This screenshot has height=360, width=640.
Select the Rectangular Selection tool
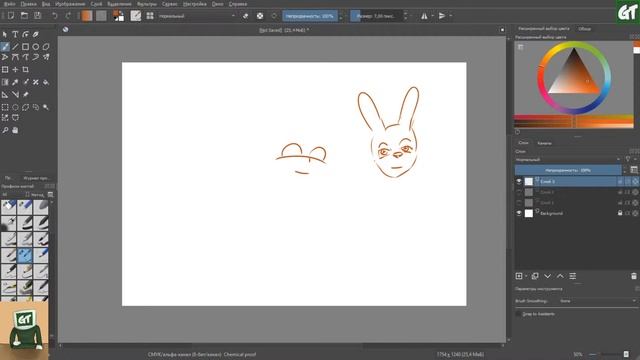5,107
